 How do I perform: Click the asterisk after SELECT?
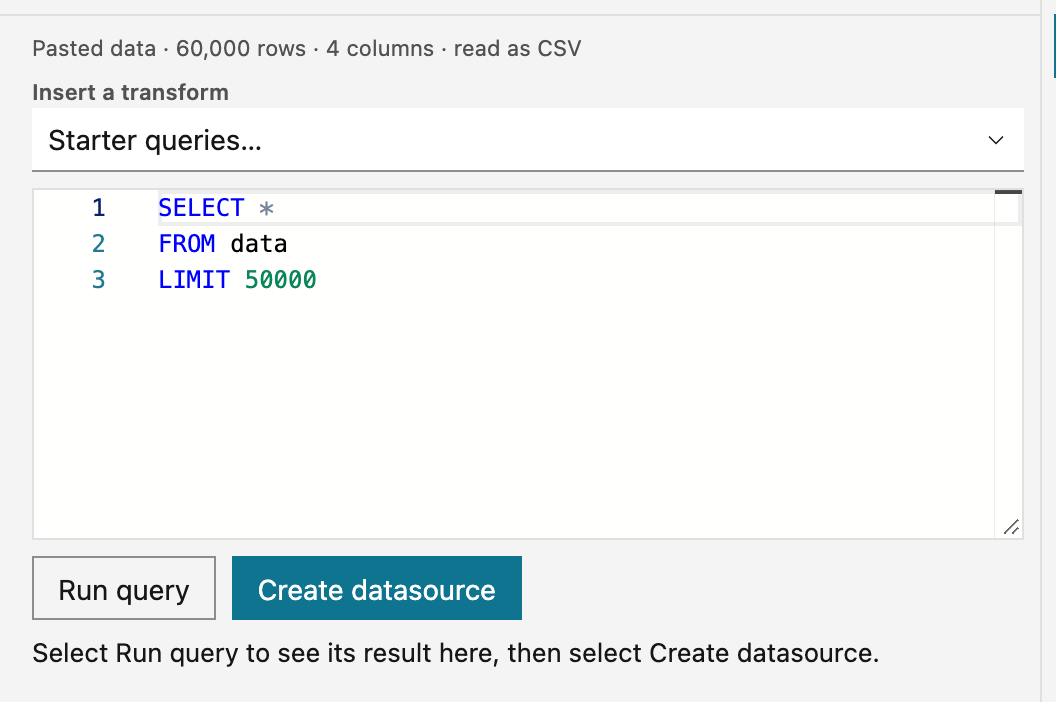[266, 208]
